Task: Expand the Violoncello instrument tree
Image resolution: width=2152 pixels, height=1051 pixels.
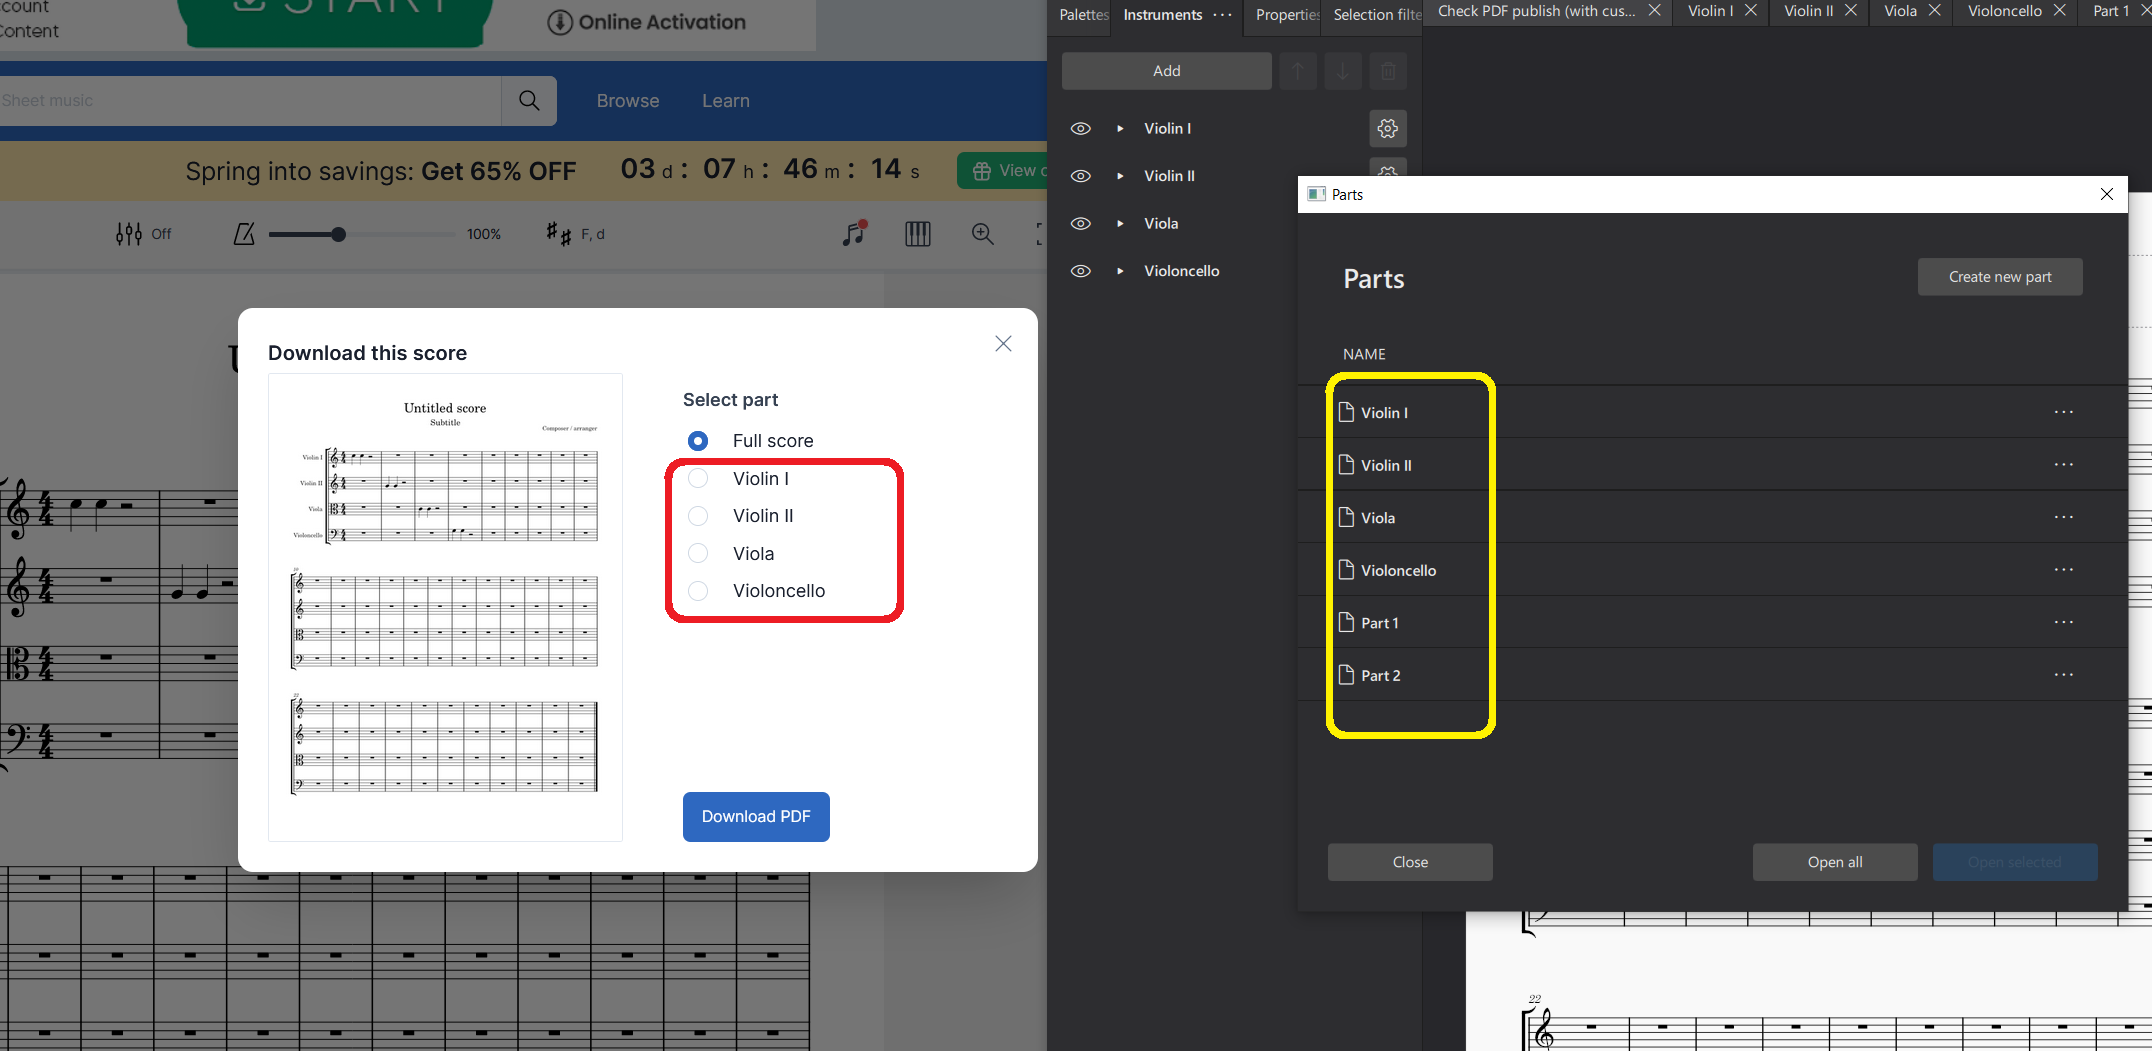Action: point(1119,270)
